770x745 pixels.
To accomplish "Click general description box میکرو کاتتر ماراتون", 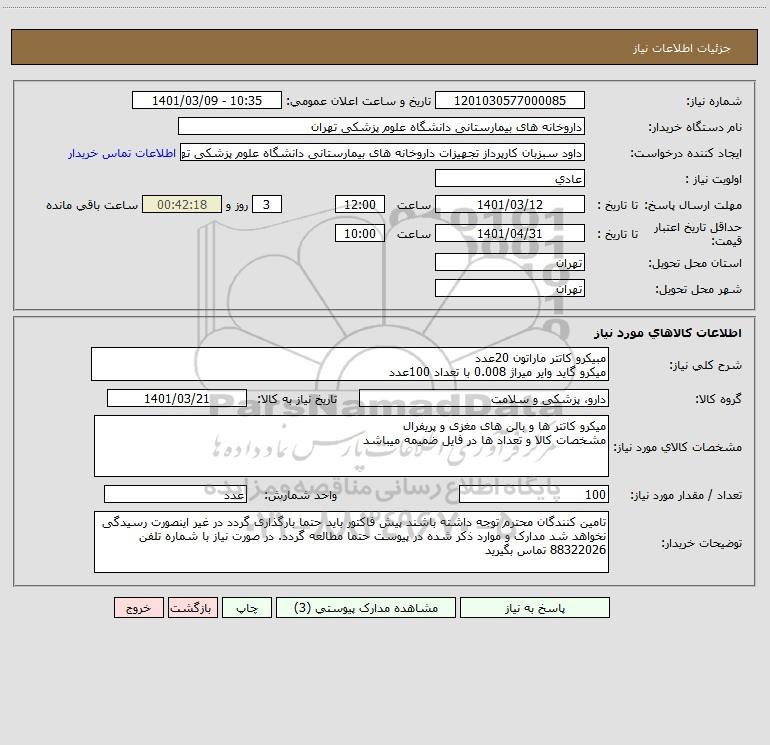I will coord(350,364).
